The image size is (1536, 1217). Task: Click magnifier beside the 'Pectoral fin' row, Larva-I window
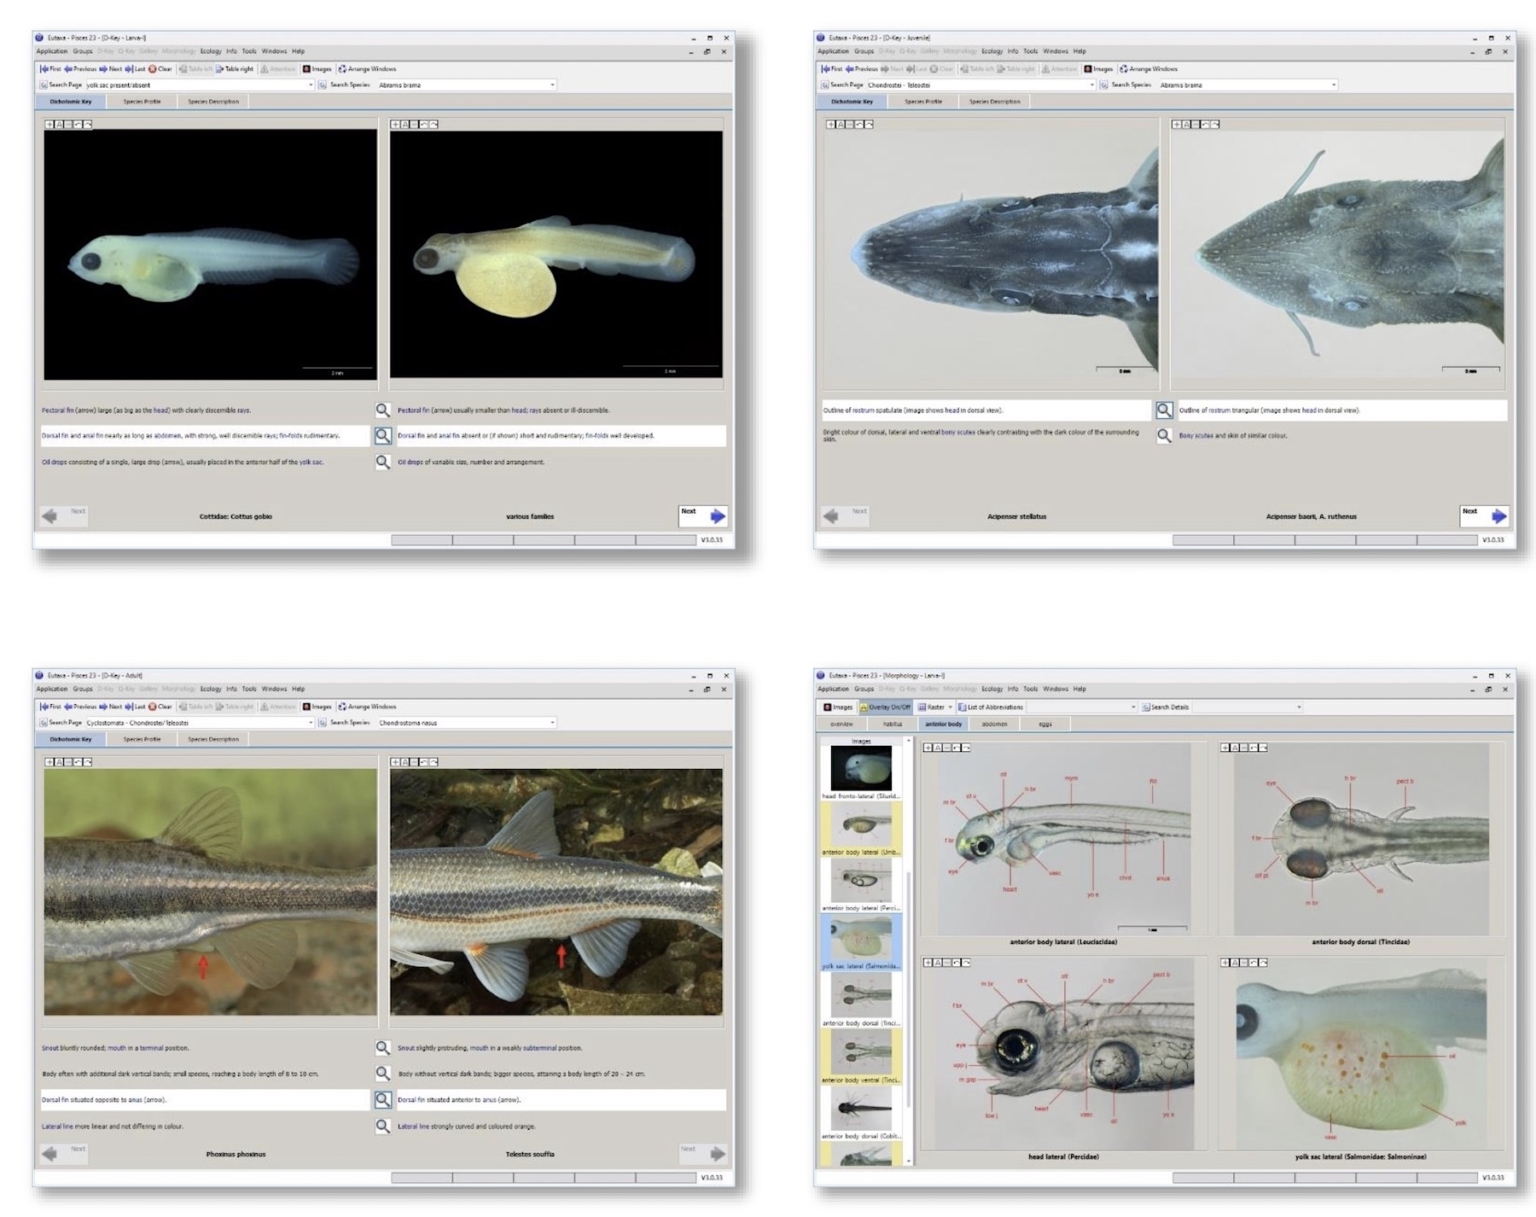click(x=383, y=410)
